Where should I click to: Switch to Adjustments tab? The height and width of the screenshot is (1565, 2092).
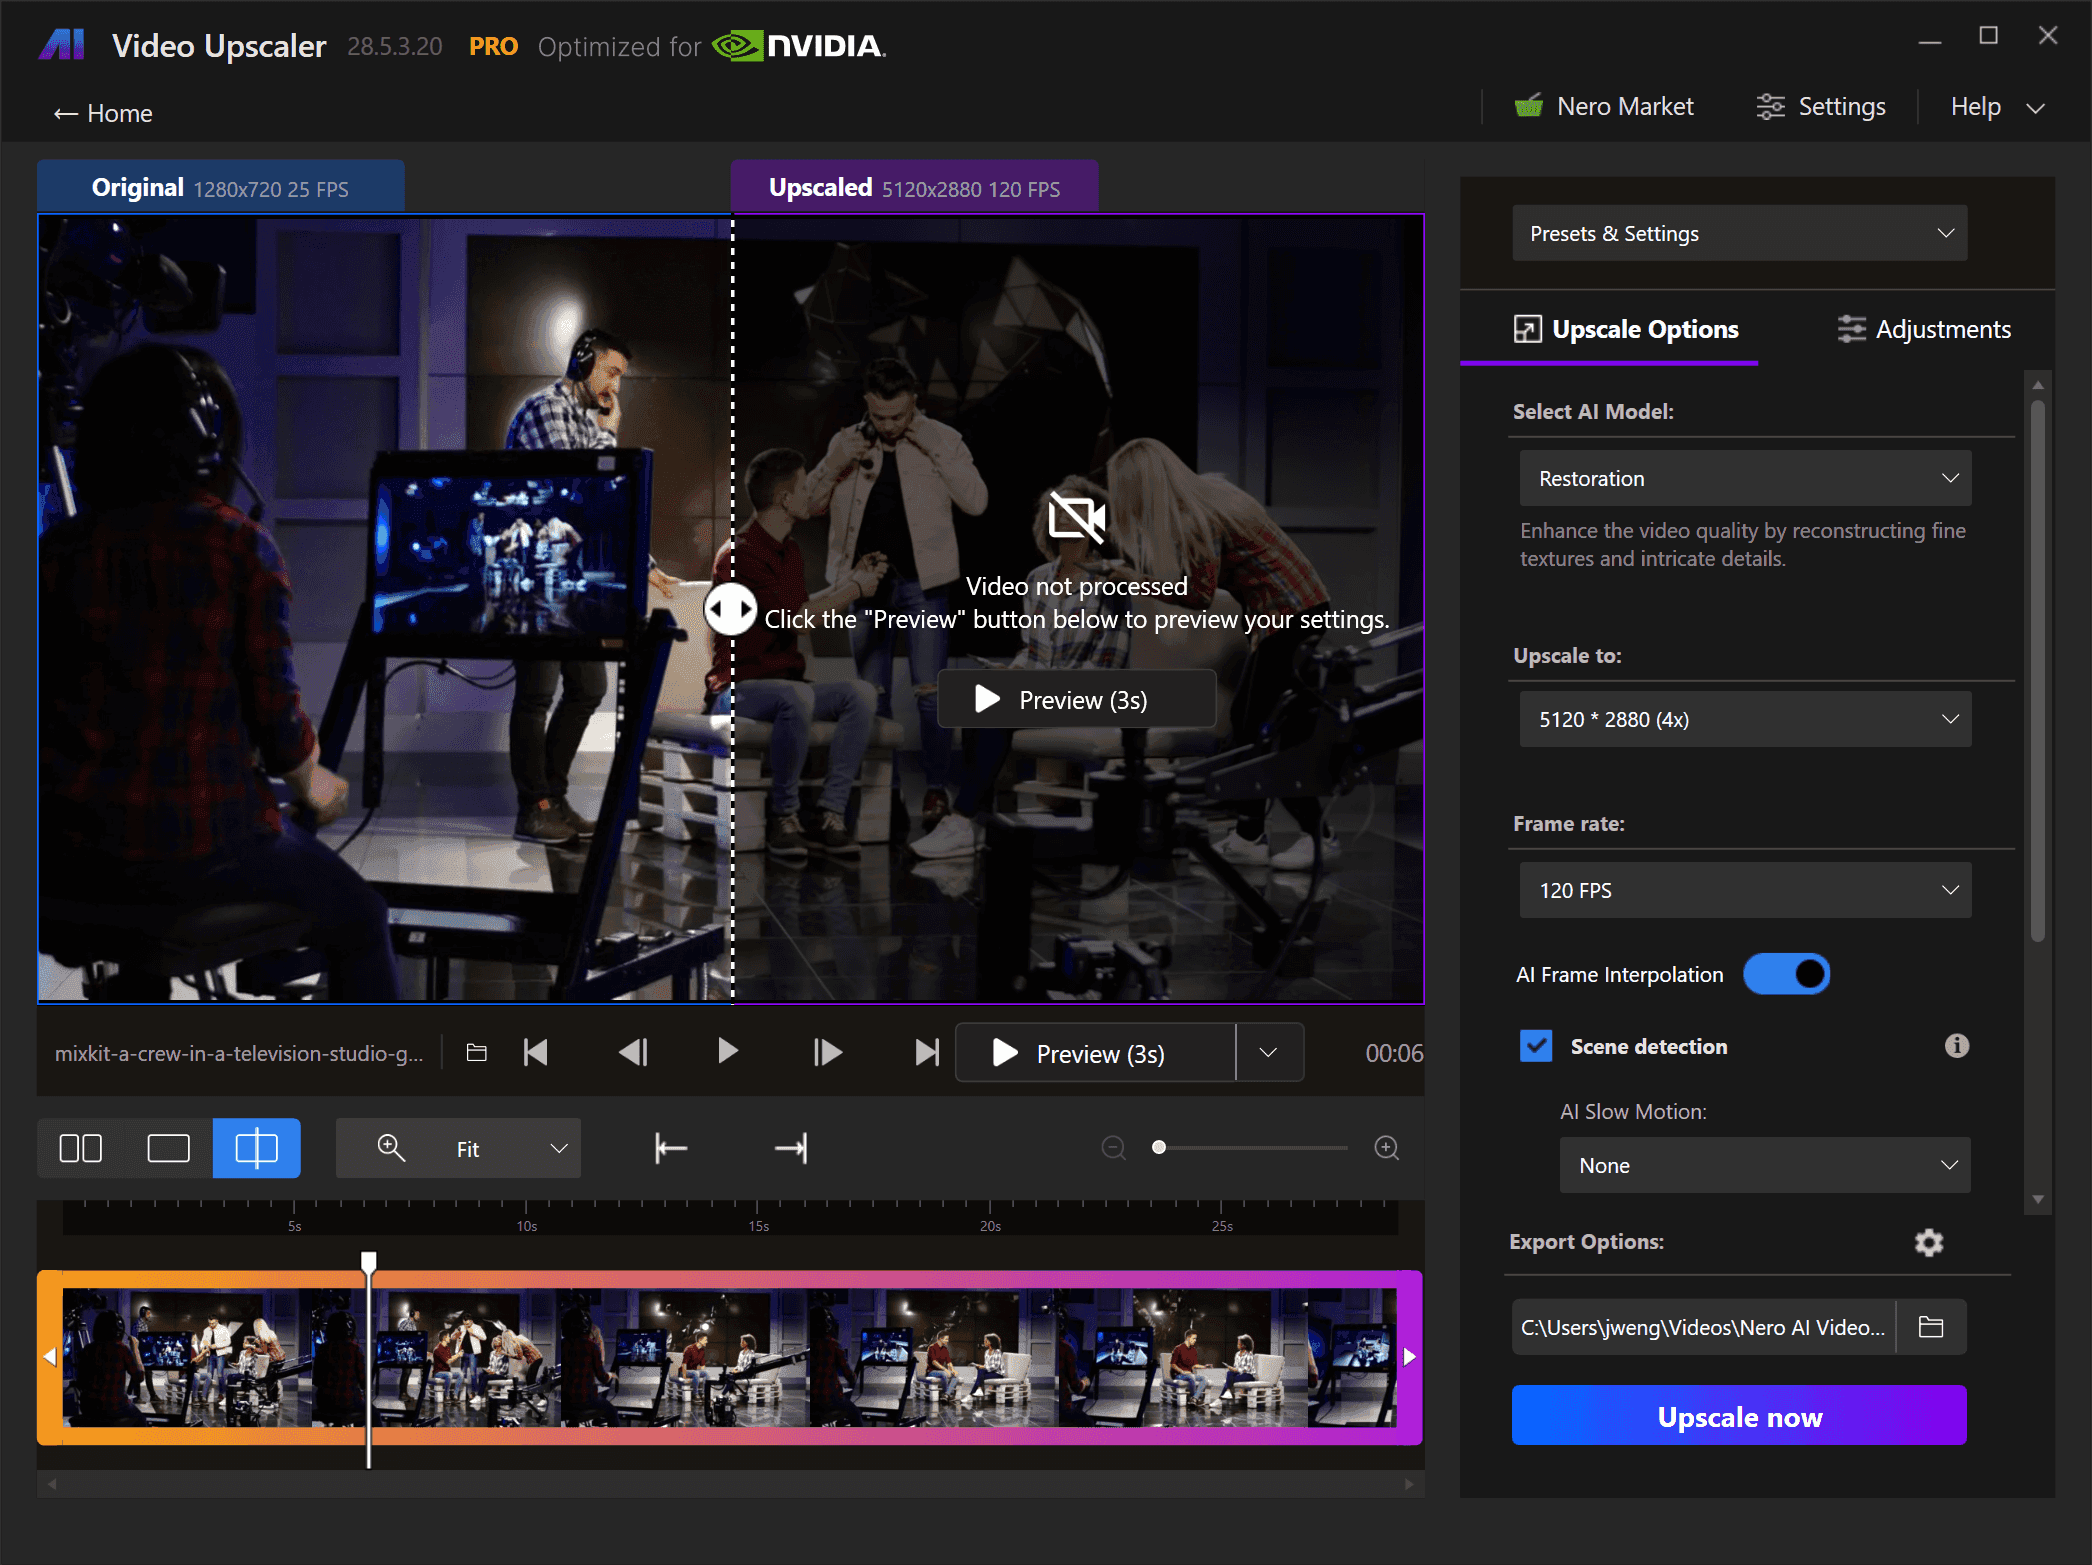[1924, 329]
